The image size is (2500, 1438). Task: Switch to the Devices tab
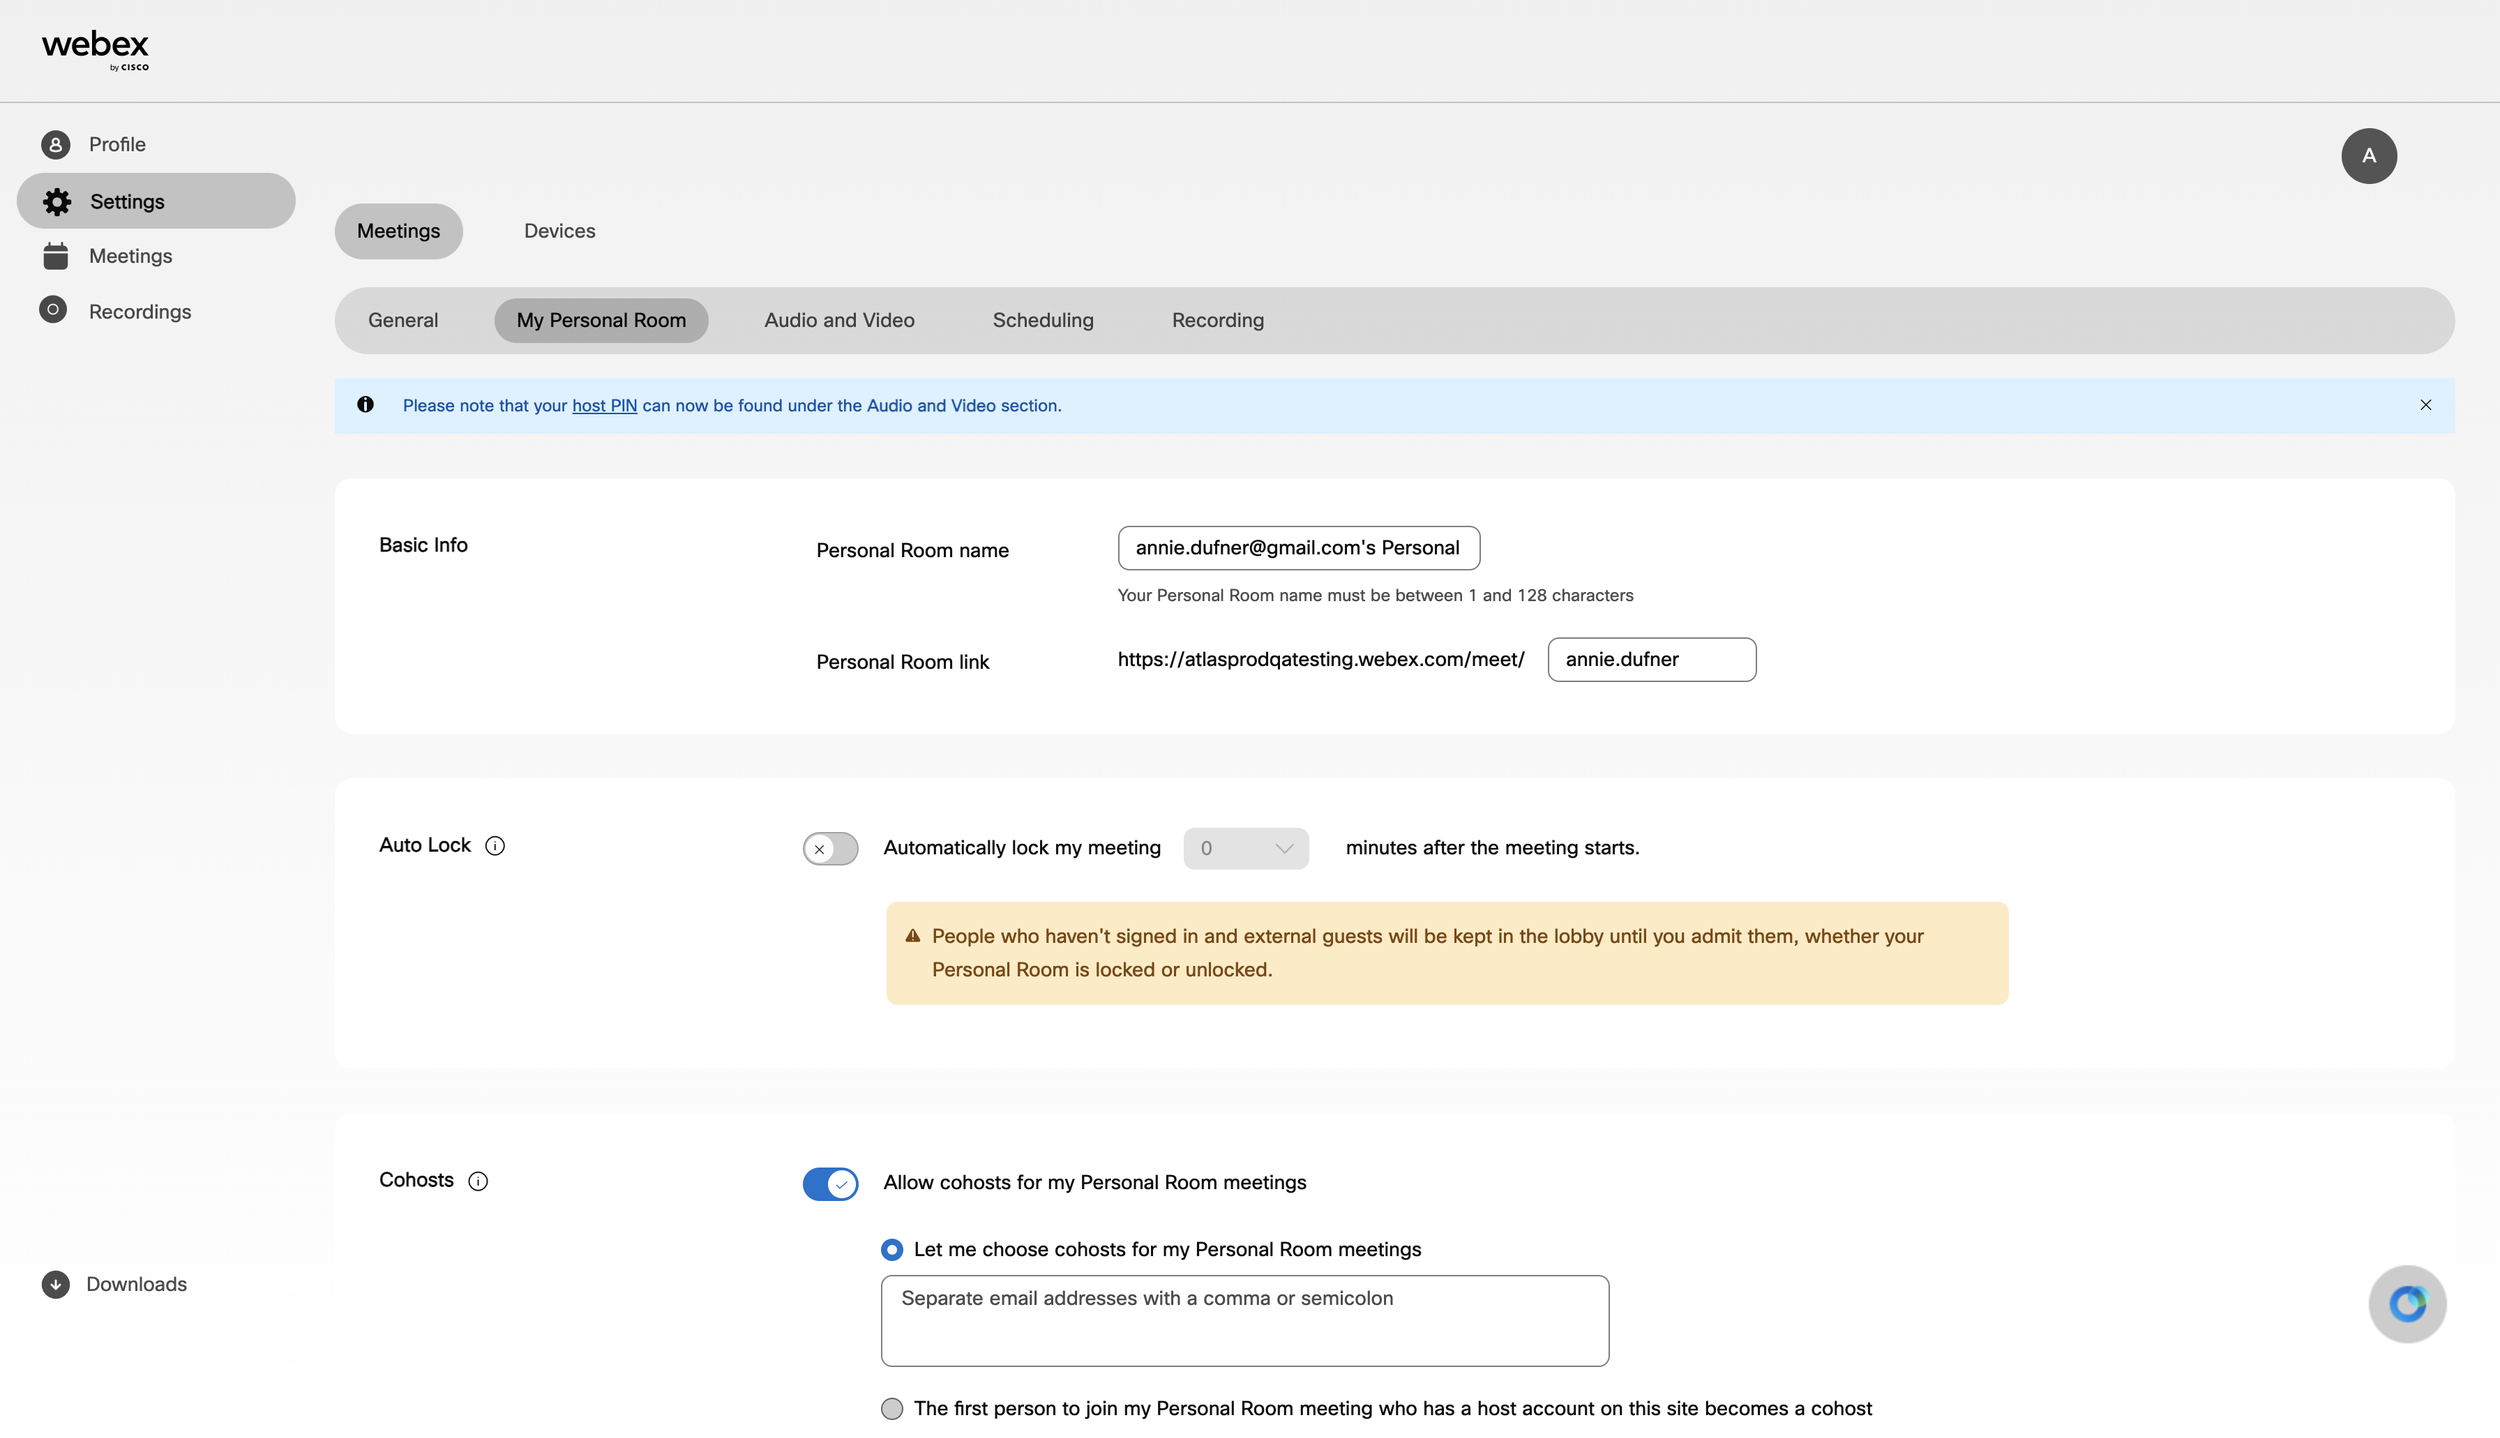point(560,231)
